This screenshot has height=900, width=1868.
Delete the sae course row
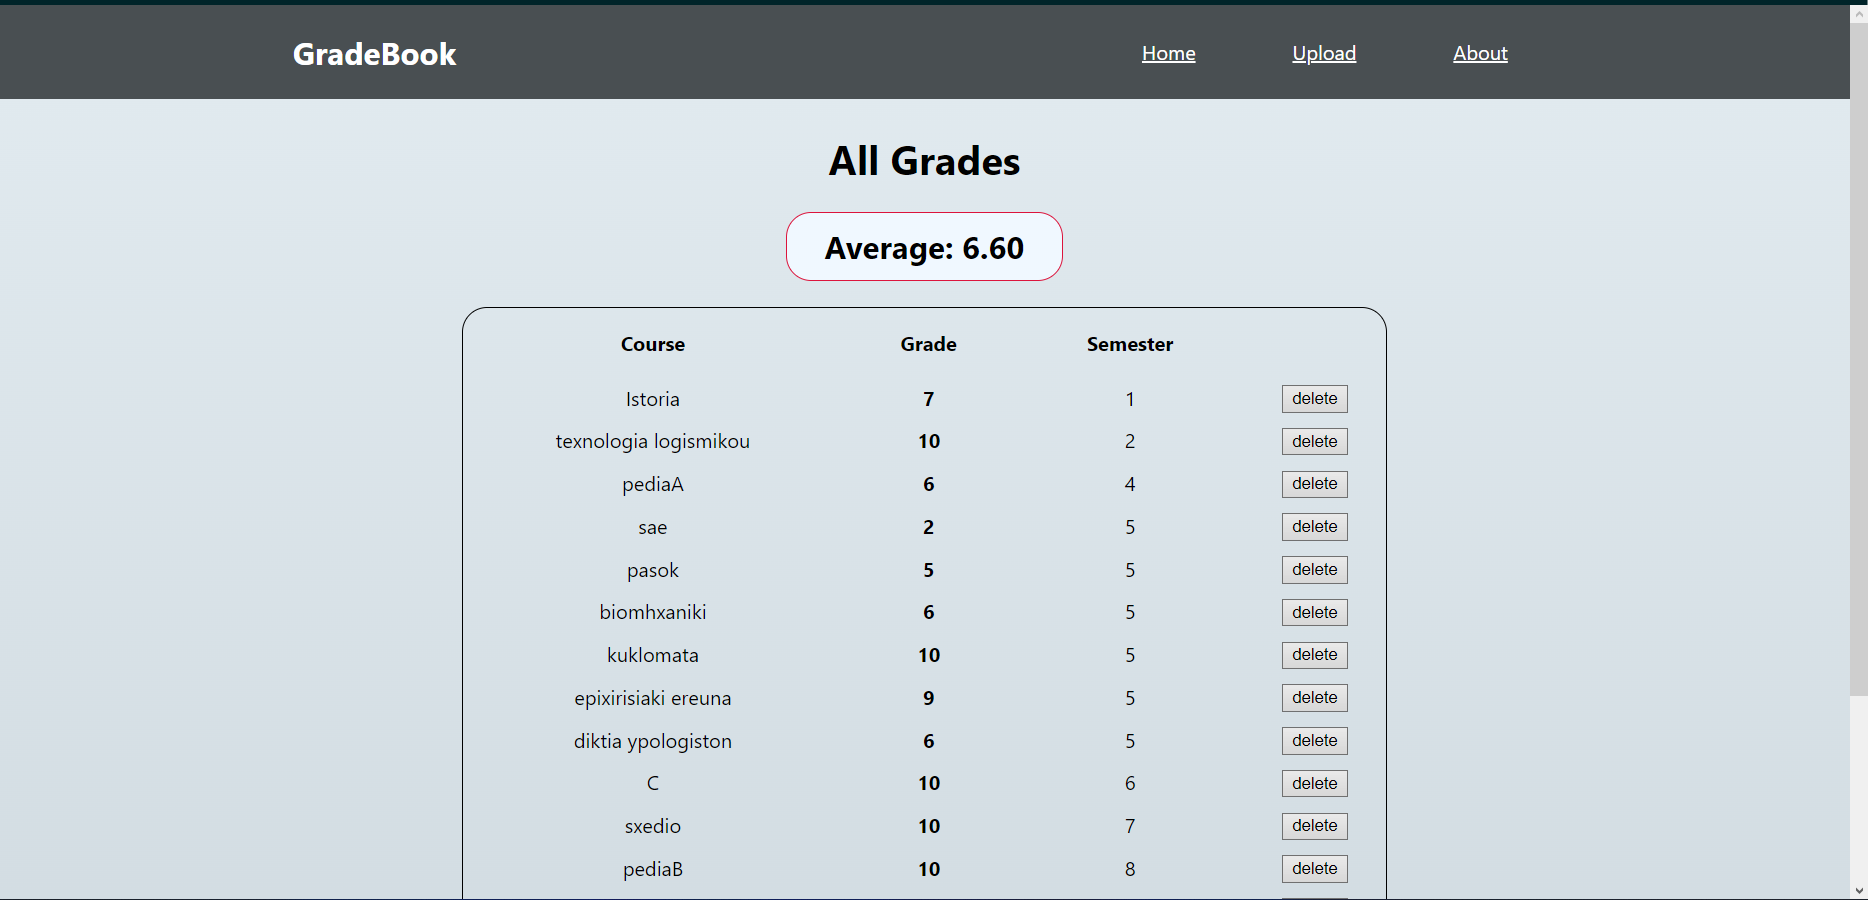[x=1314, y=527]
